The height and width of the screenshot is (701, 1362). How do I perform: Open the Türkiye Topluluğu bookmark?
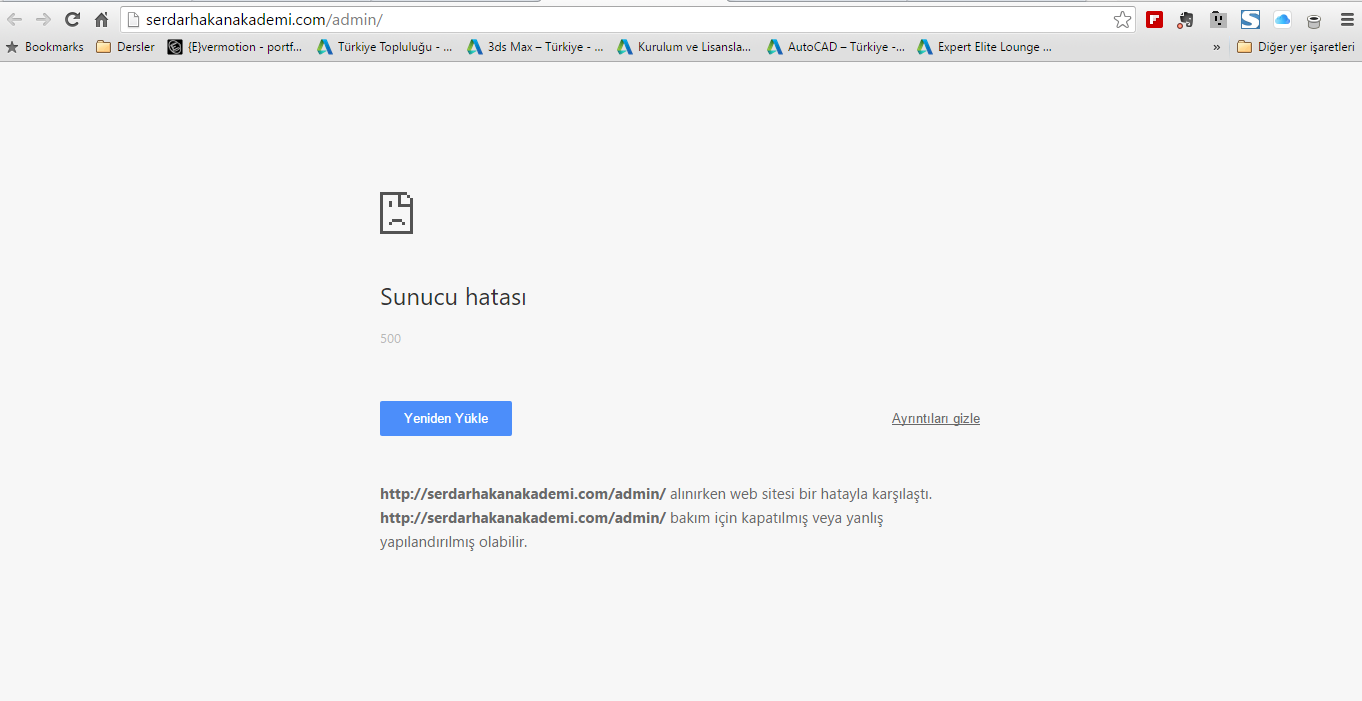pos(385,46)
